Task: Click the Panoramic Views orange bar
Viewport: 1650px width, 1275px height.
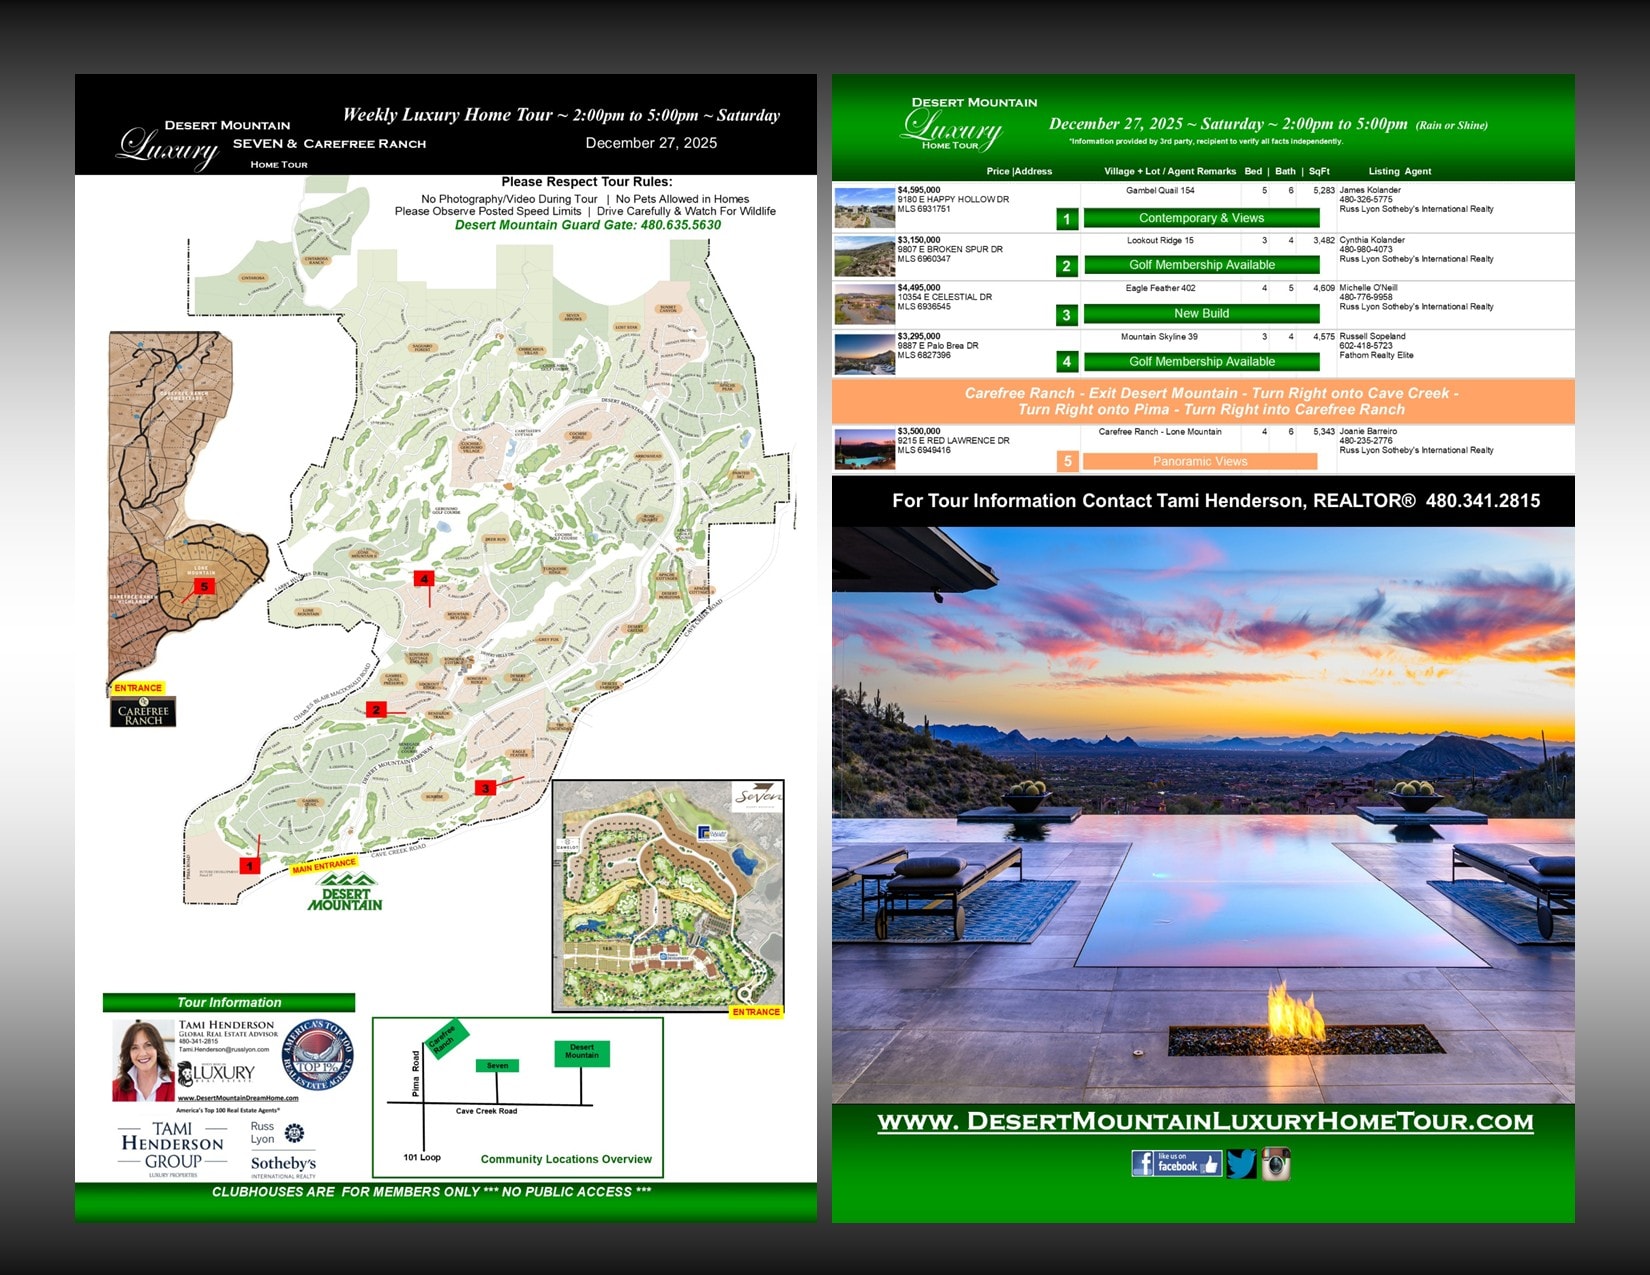Action: [x=1199, y=461]
